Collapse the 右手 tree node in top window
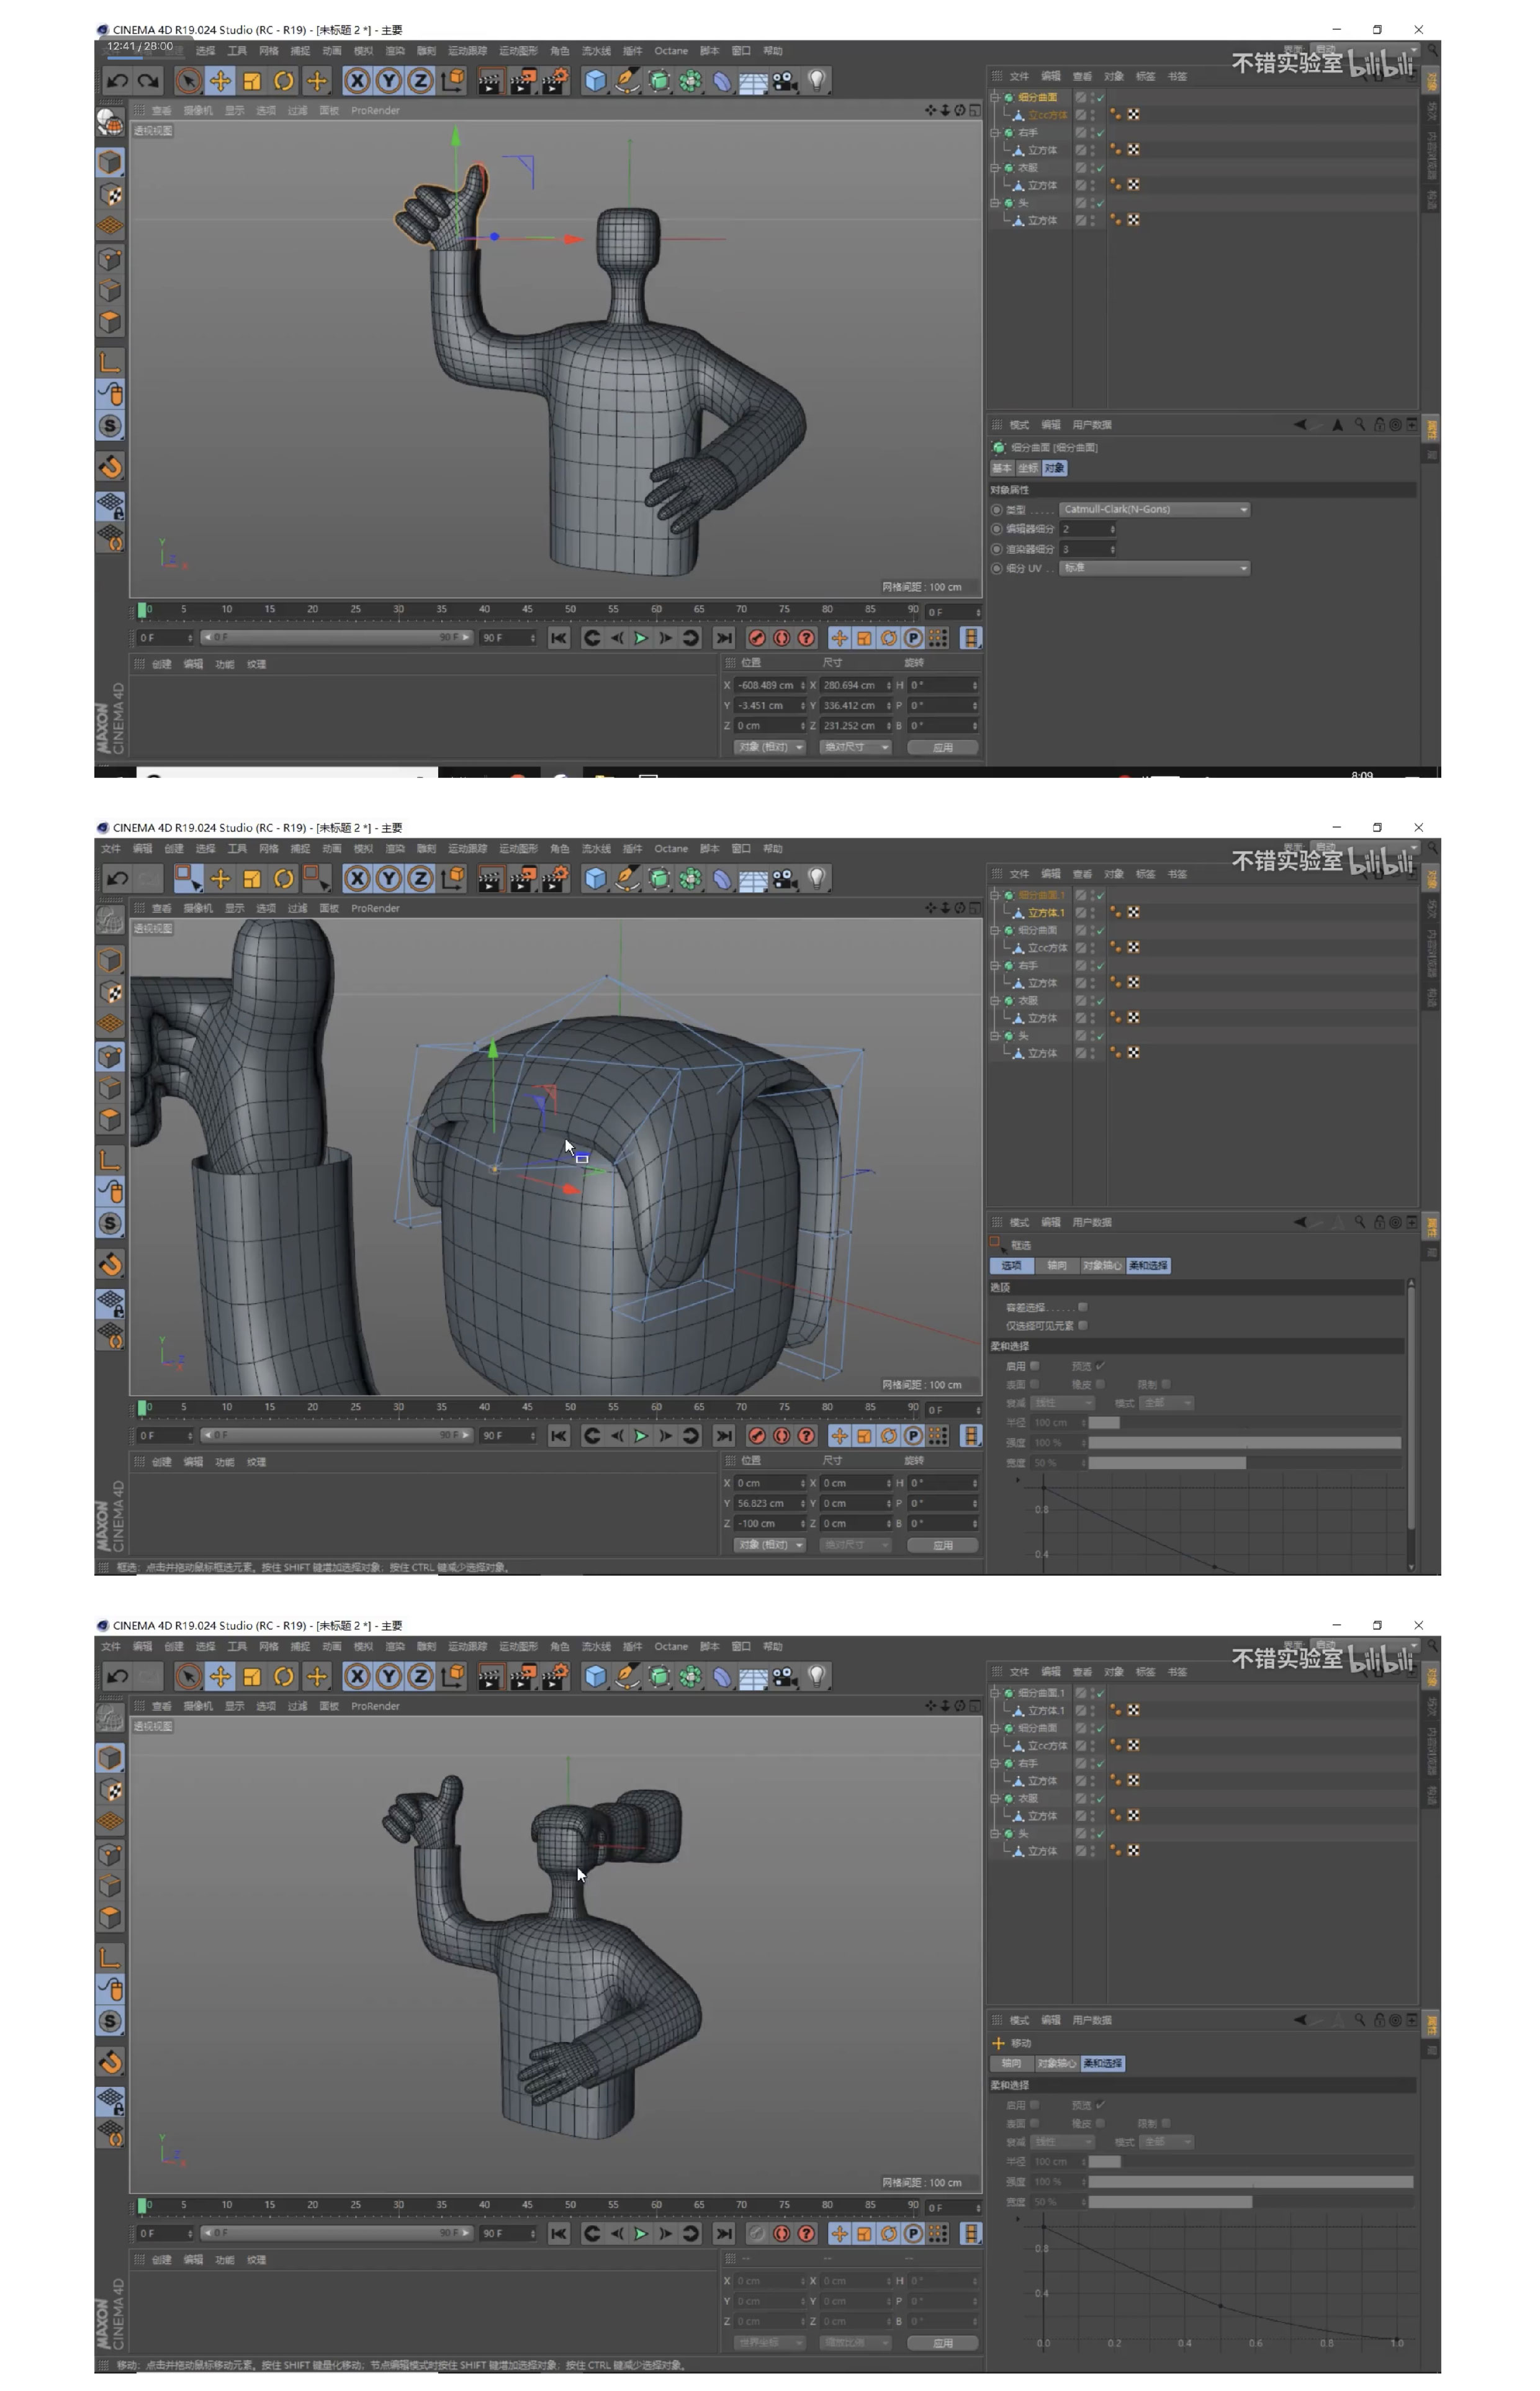The height and width of the screenshot is (2391, 1540). (x=995, y=133)
